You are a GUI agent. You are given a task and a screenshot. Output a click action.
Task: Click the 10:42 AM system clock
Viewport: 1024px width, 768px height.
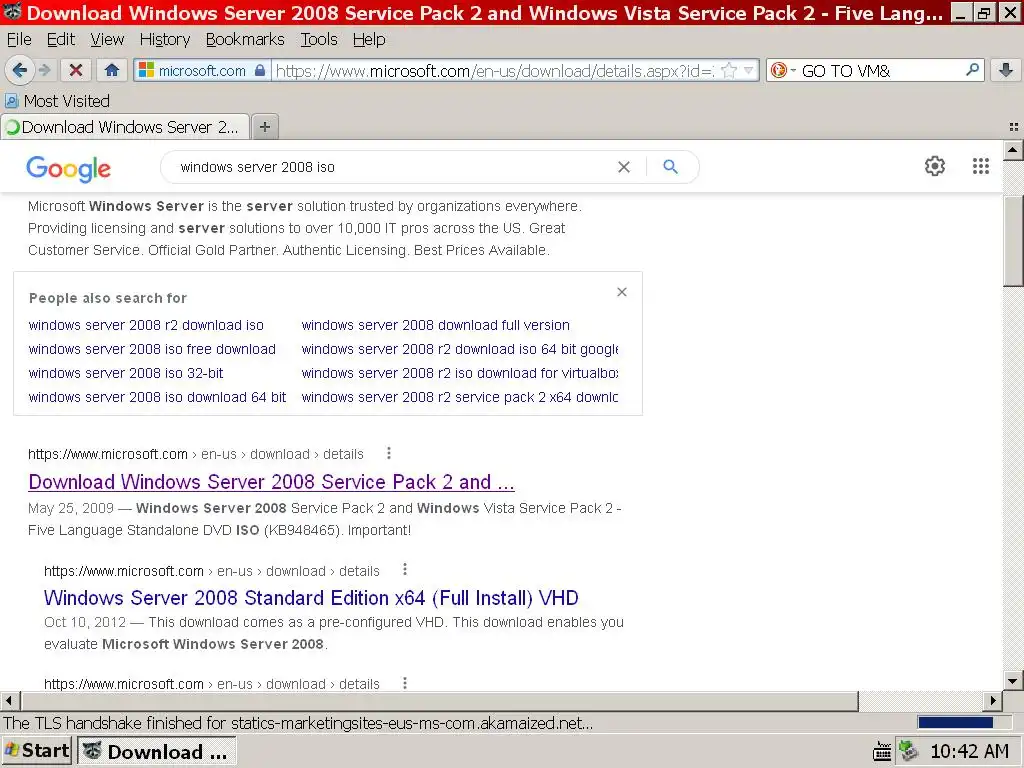tap(969, 752)
